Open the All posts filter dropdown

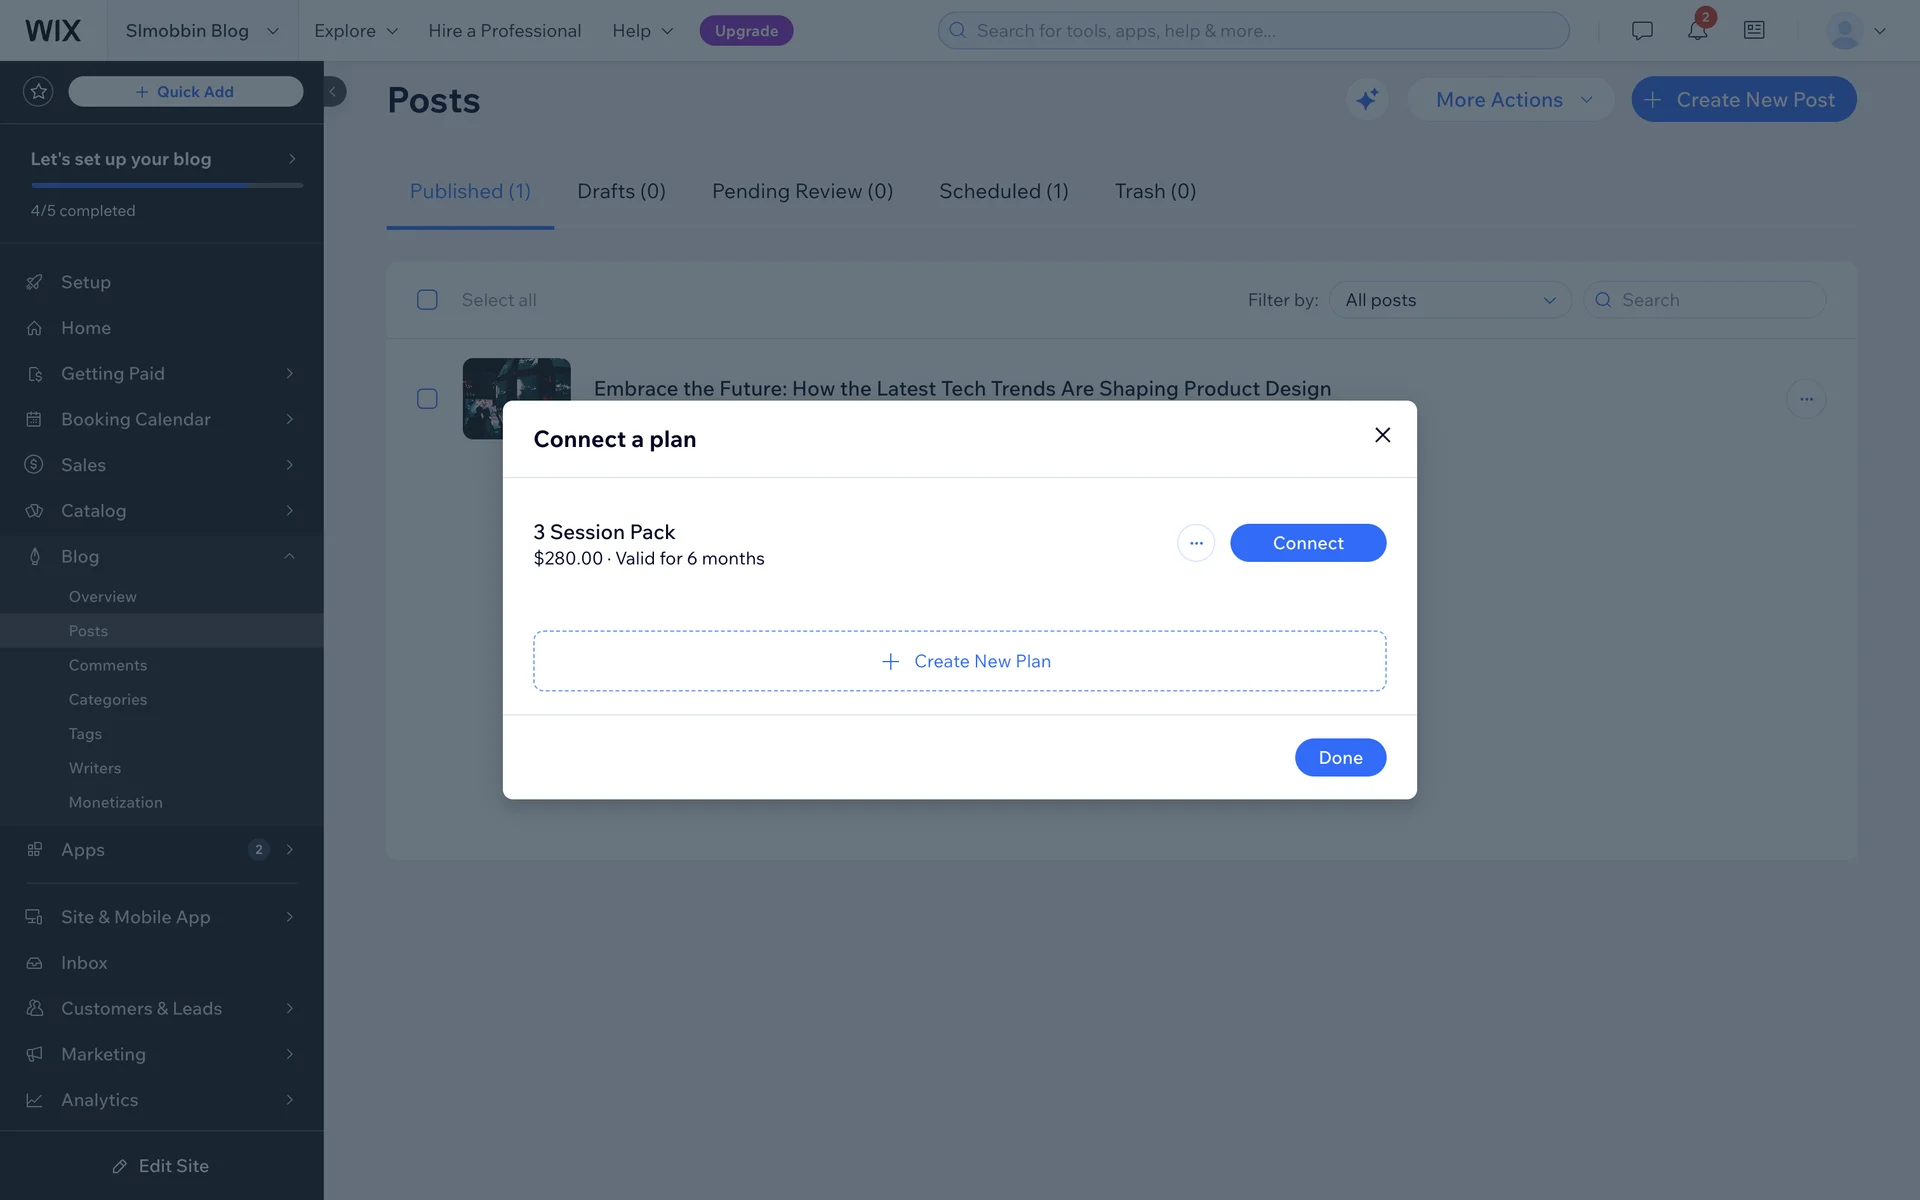click(1449, 300)
